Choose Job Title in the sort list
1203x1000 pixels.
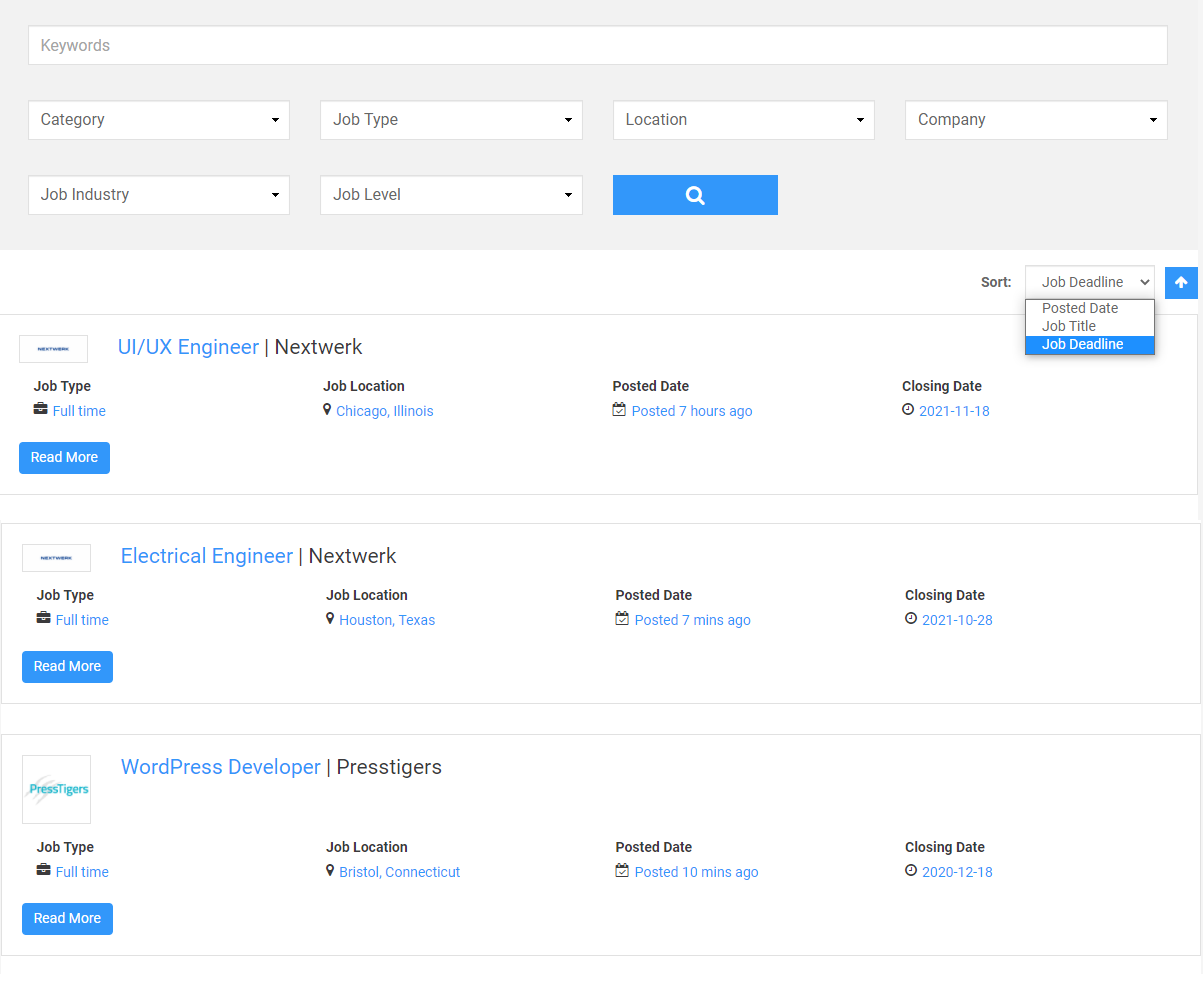click(x=1069, y=326)
